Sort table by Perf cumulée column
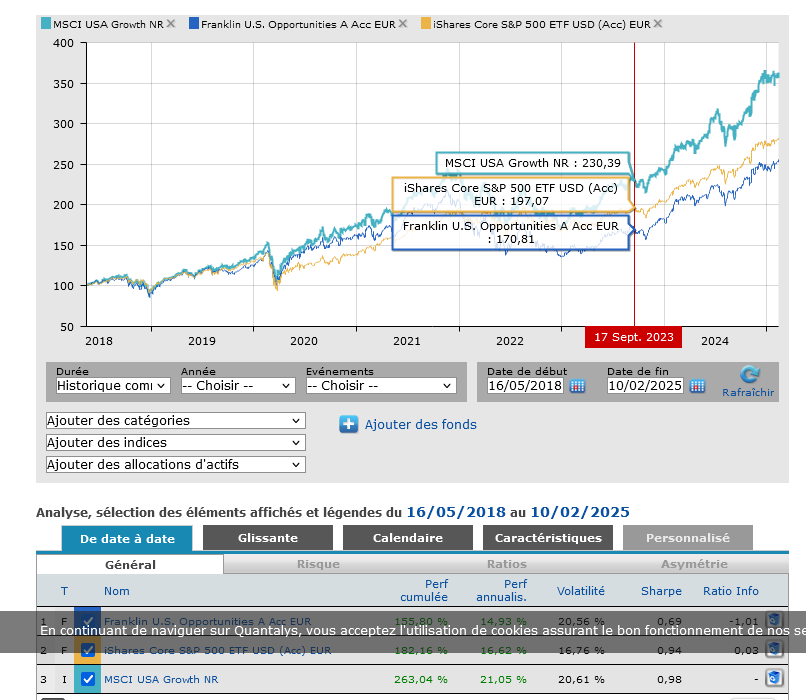This screenshot has height=700, width=806. point(424,591)
